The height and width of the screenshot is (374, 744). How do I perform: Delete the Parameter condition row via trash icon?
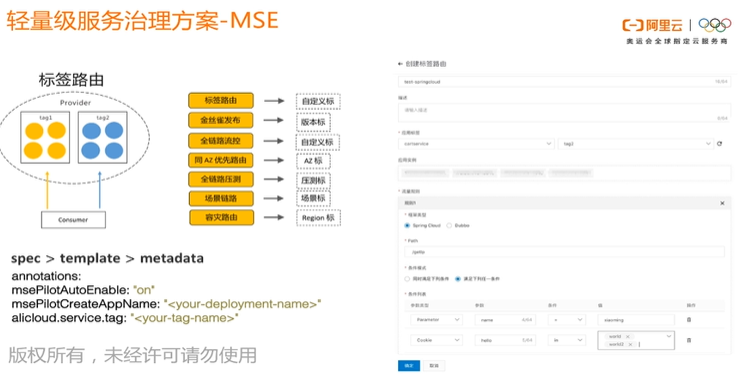689,320
